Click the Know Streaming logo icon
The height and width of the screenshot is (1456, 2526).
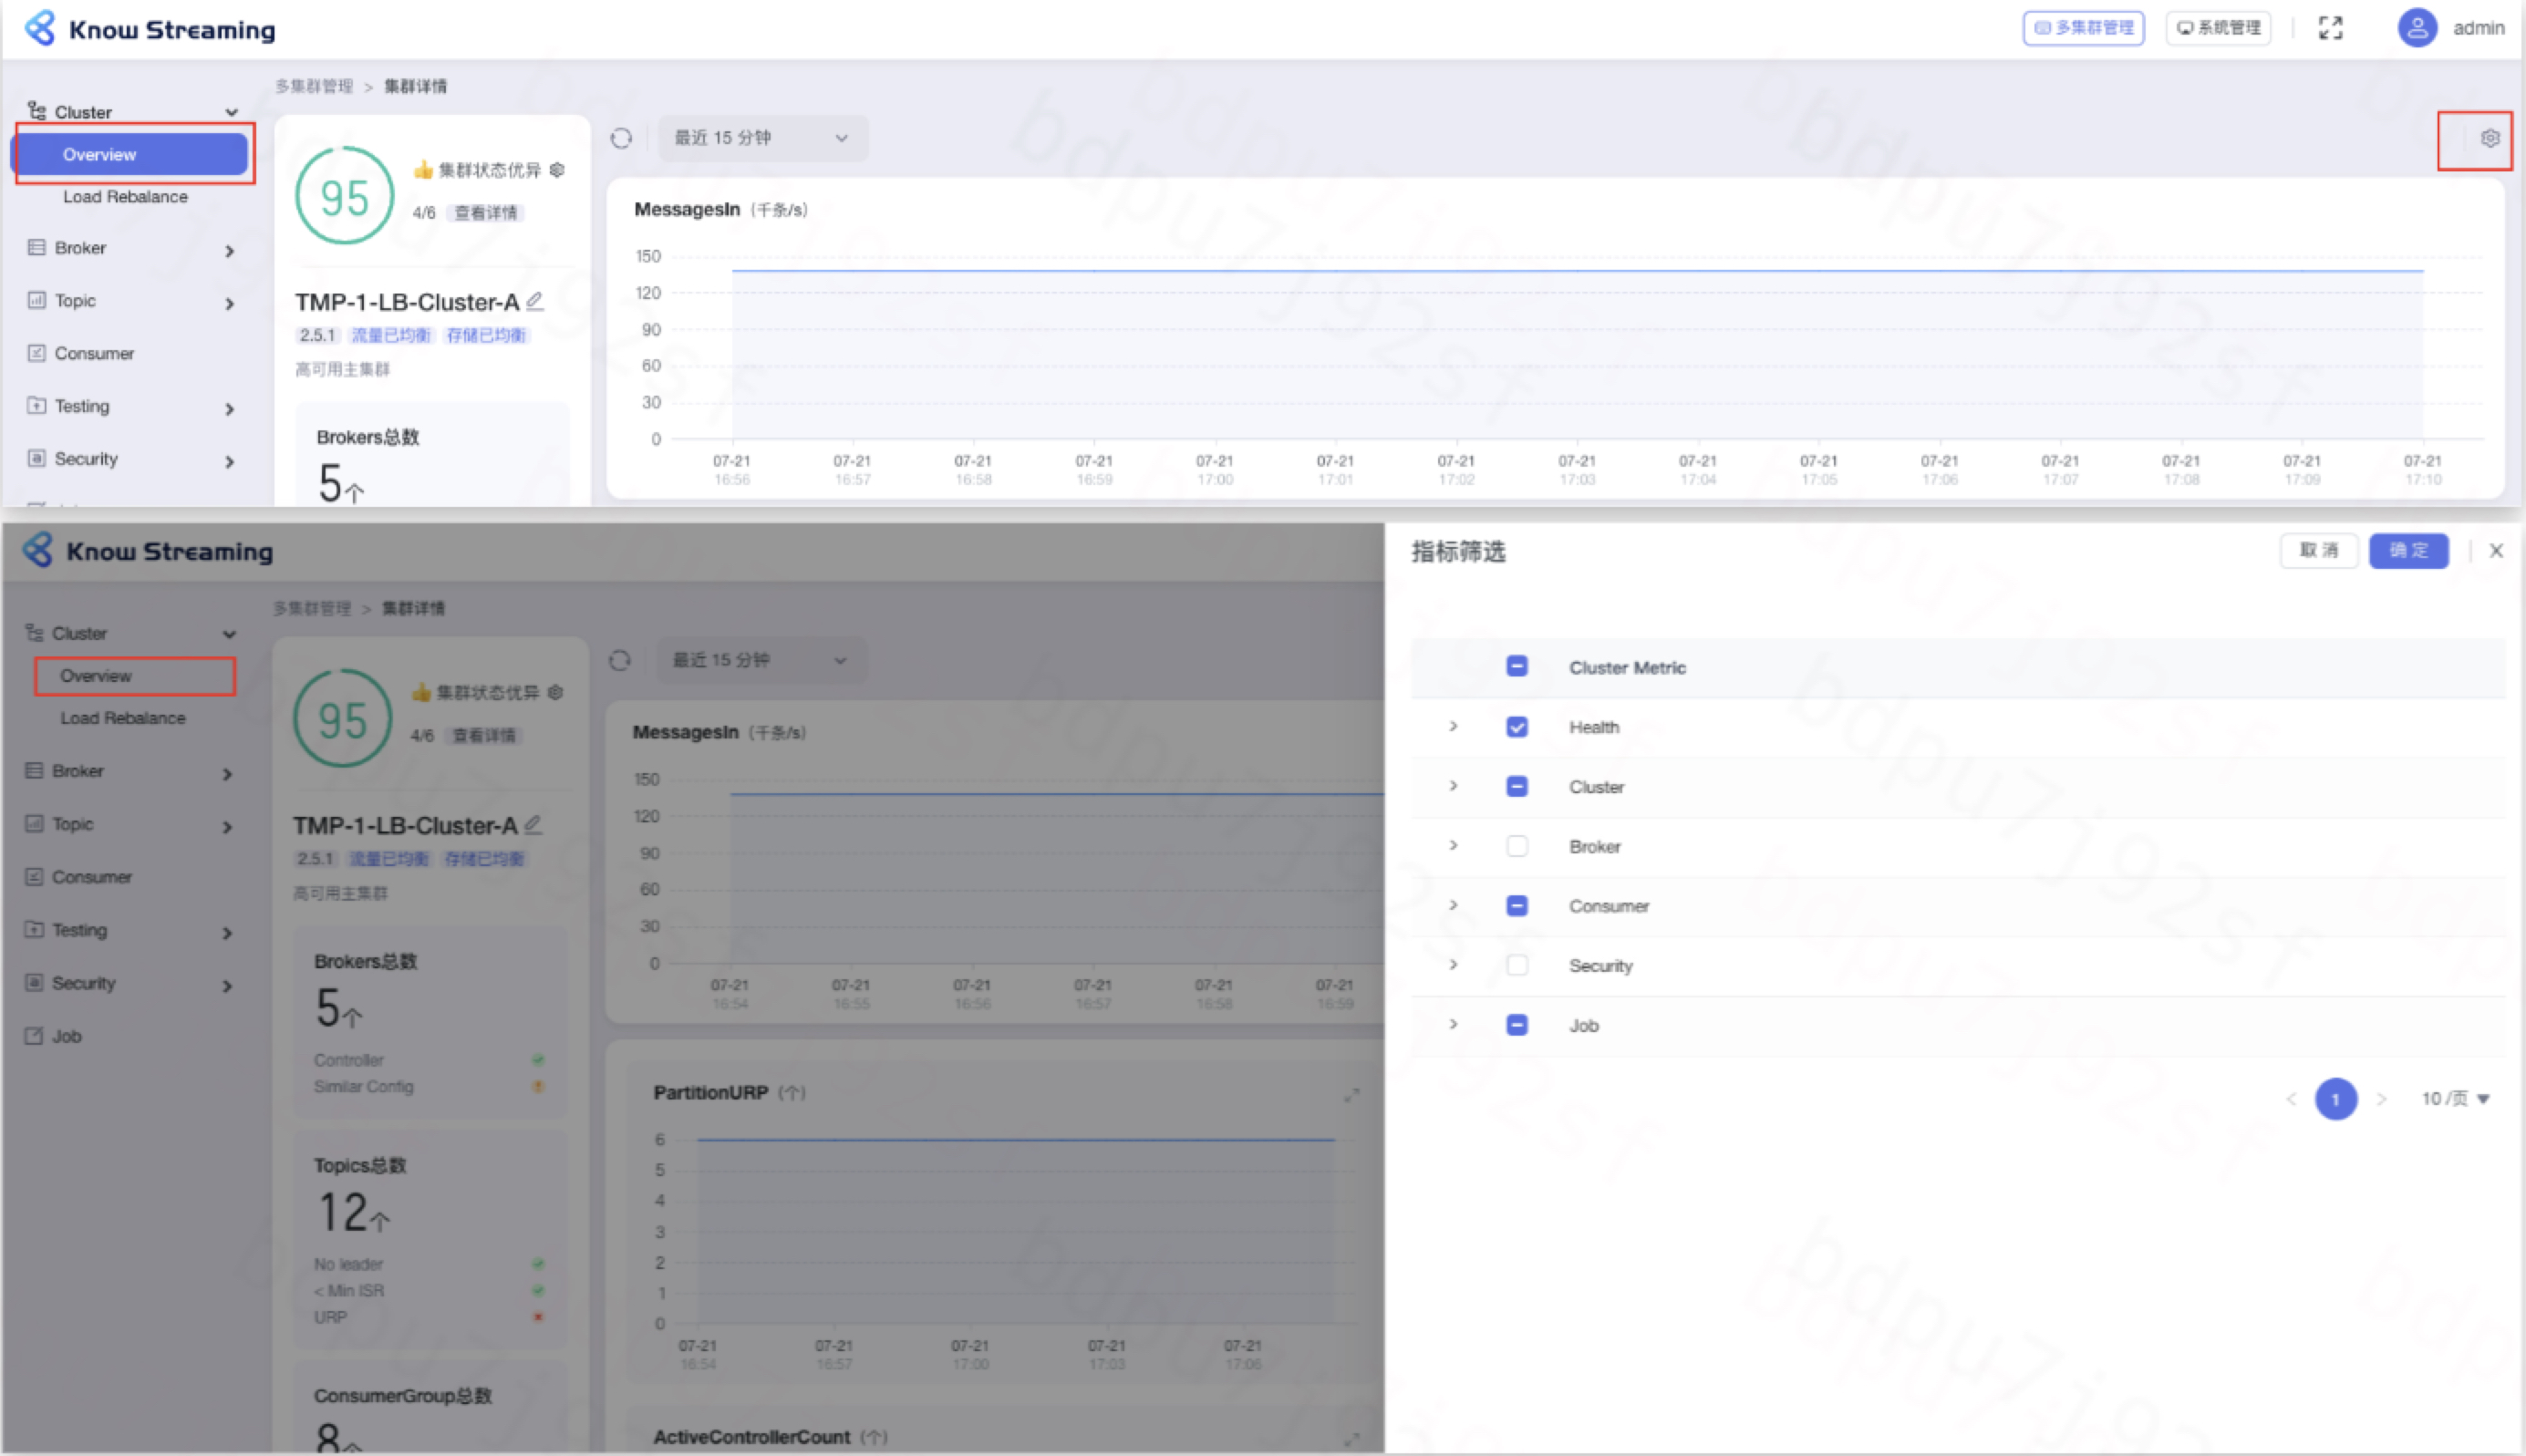[x=40, y=28]
